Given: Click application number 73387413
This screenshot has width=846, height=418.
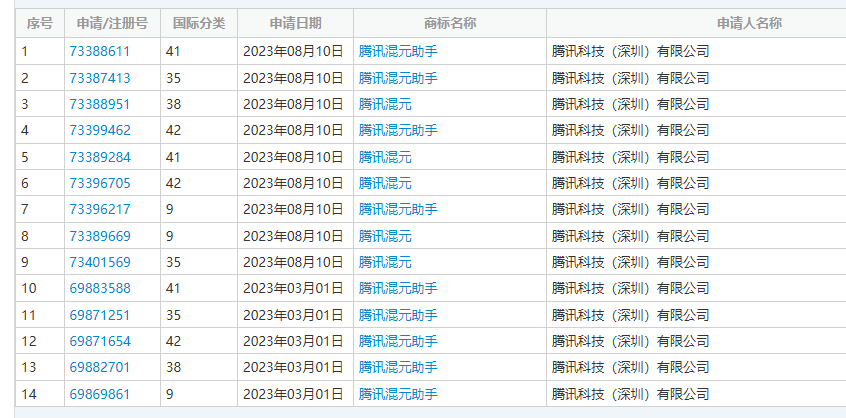Looking at the screenshot, I should point(100,78).
